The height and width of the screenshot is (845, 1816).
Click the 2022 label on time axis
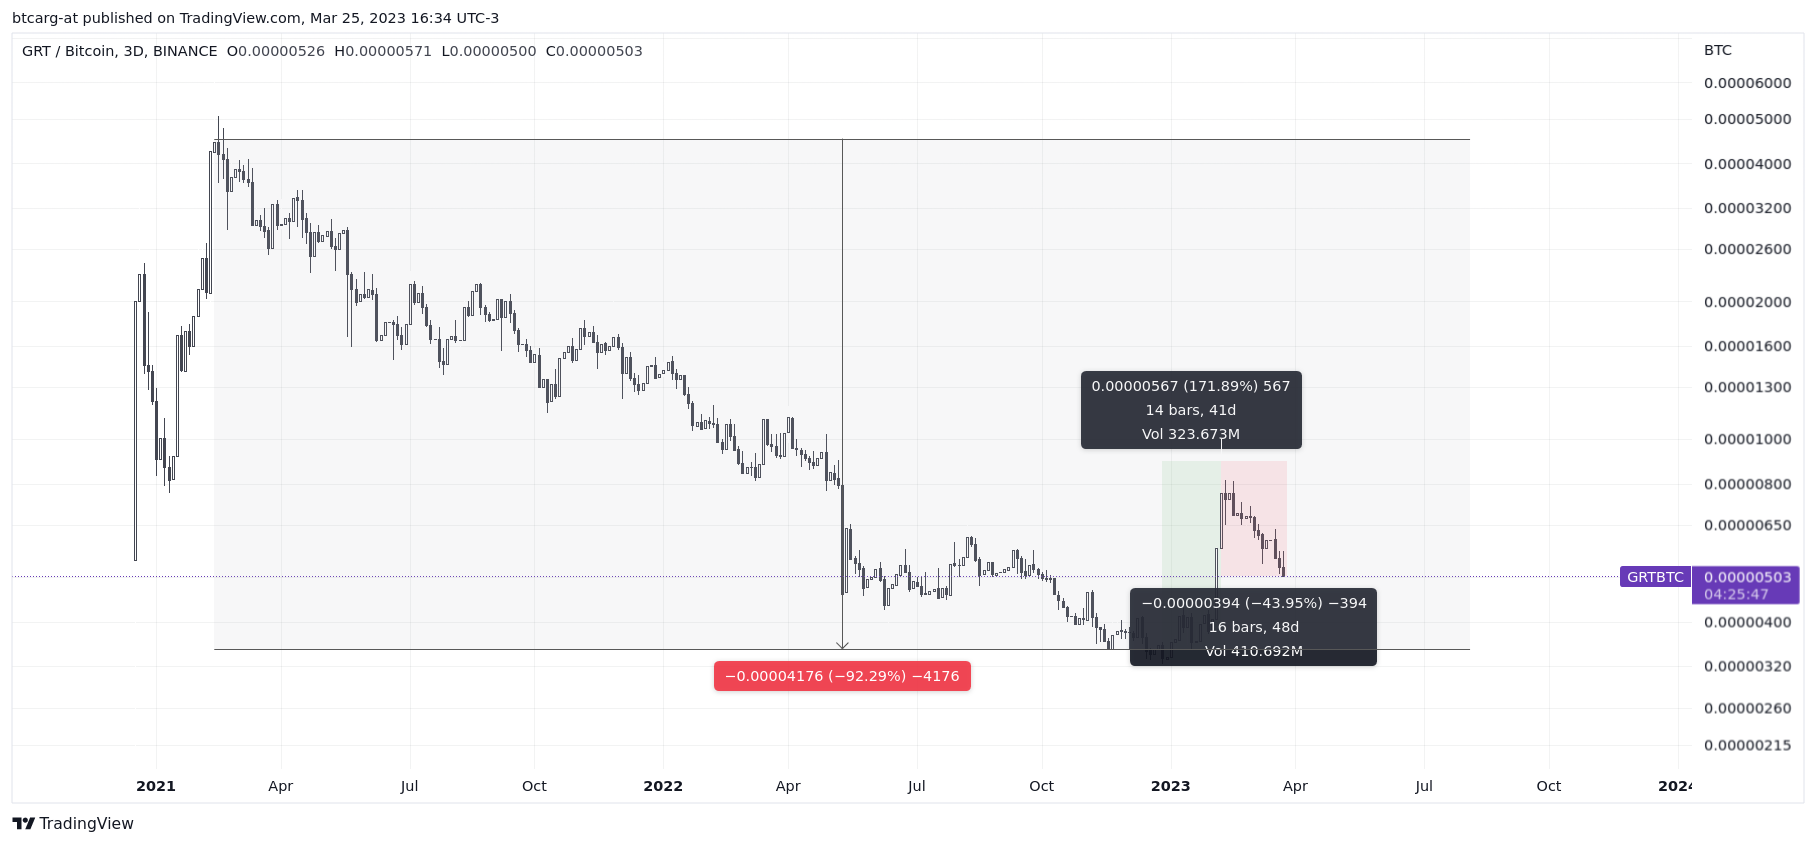(x=663, y=786)
